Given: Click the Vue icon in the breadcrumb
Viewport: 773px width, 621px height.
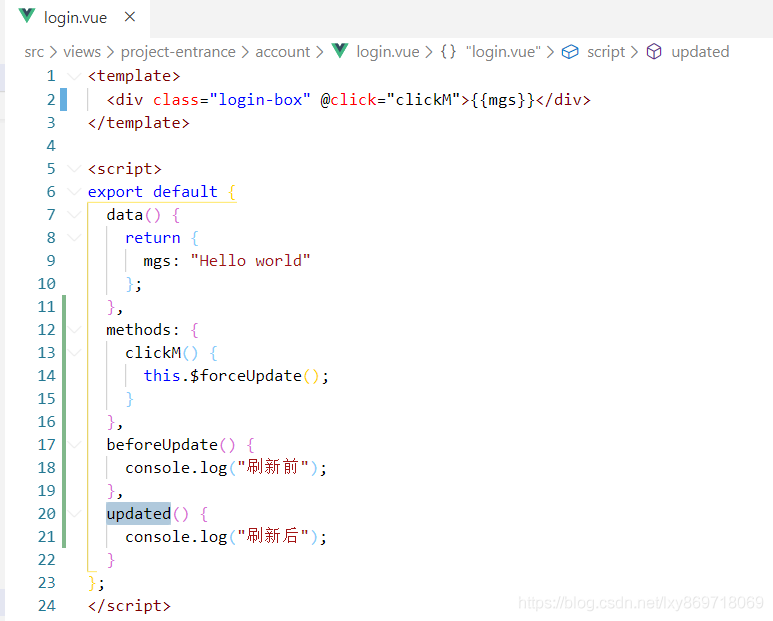Looking at the screenshot, I should coord(340,51).
